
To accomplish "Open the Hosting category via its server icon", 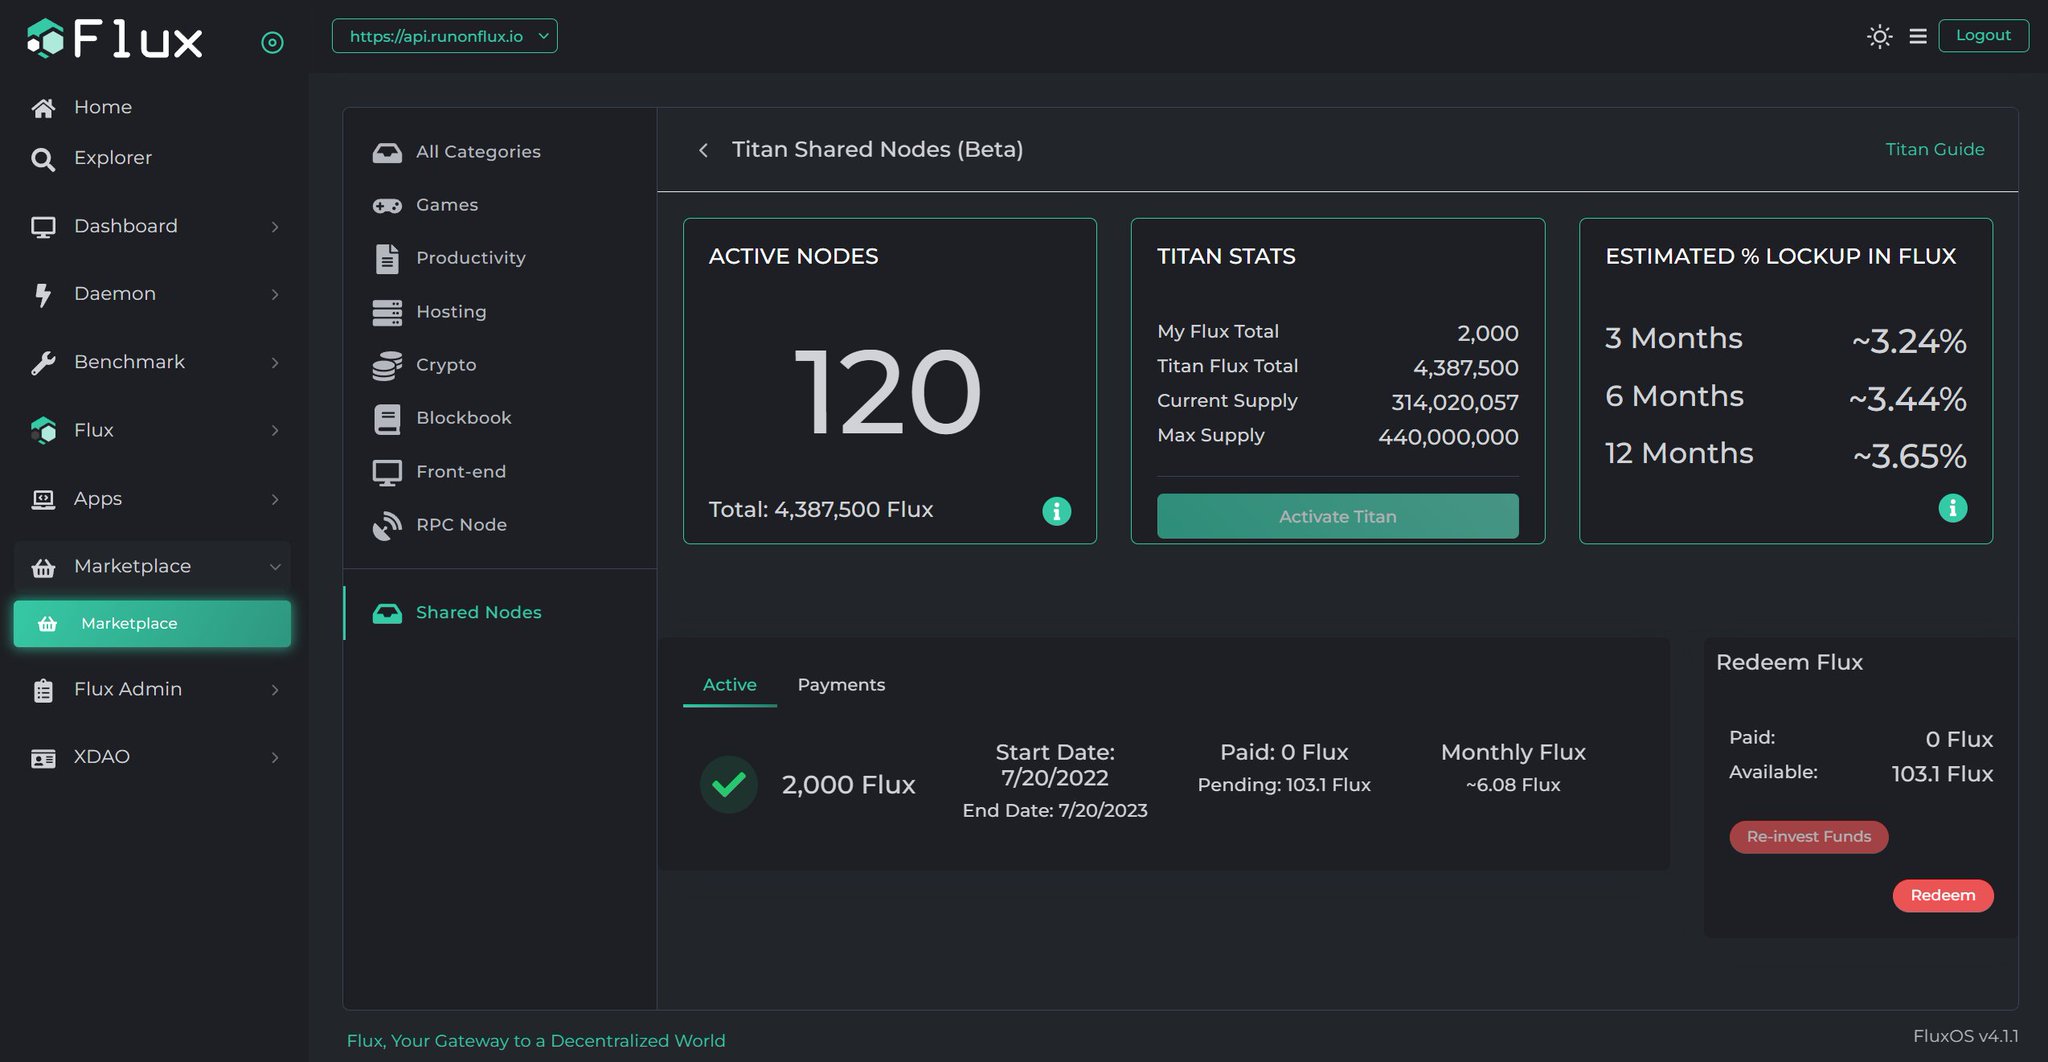I will click(387, 311).
